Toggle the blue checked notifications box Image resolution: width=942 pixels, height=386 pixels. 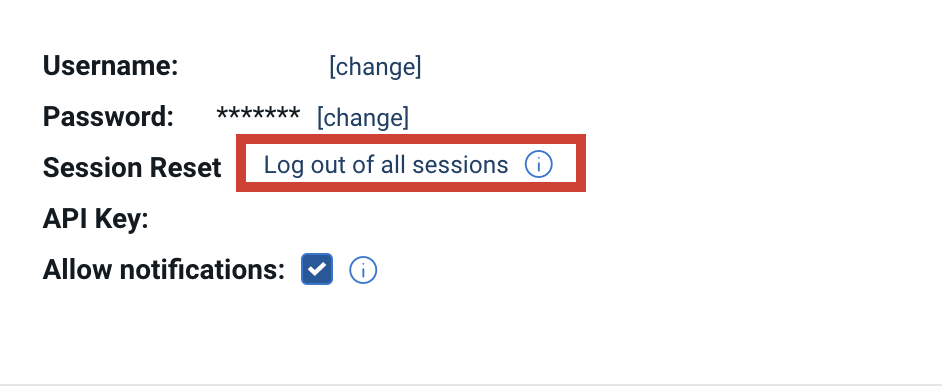pos(317,269)
